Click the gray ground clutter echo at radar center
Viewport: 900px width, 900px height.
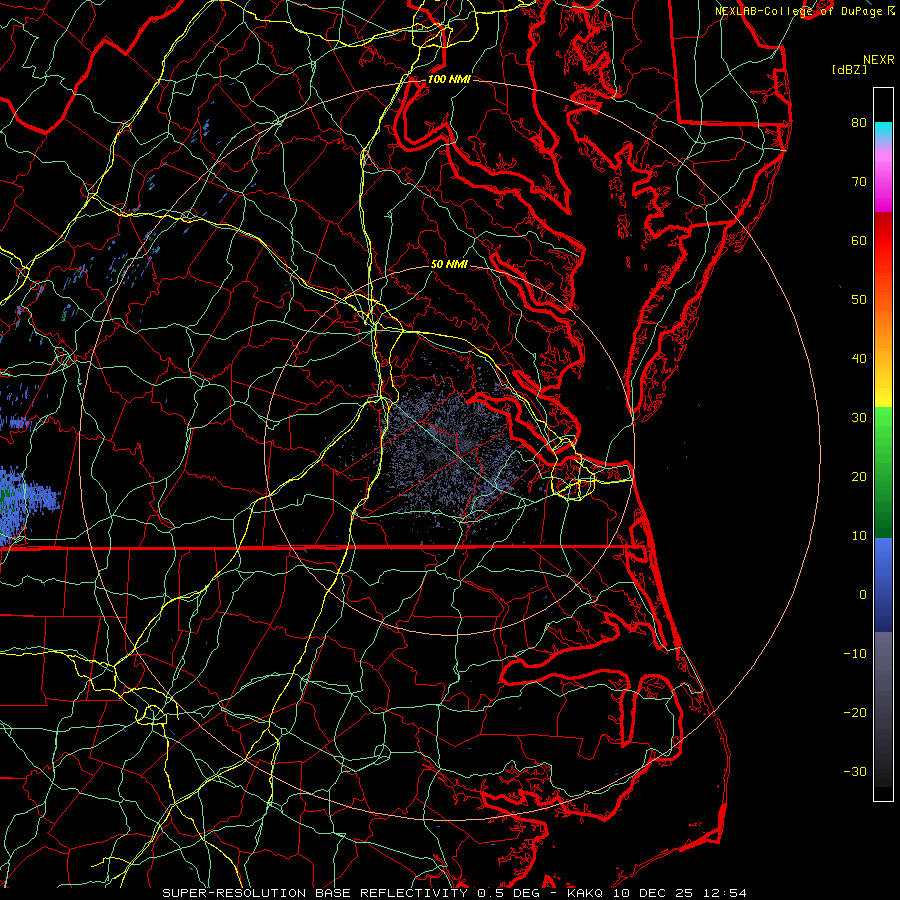[x=453, y=451]
